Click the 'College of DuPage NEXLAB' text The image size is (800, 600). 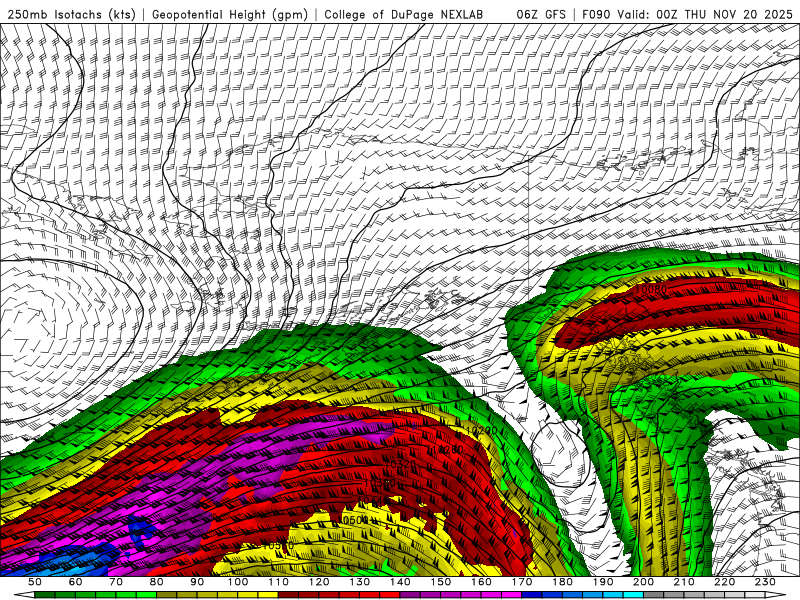click(x=404, y=15)
